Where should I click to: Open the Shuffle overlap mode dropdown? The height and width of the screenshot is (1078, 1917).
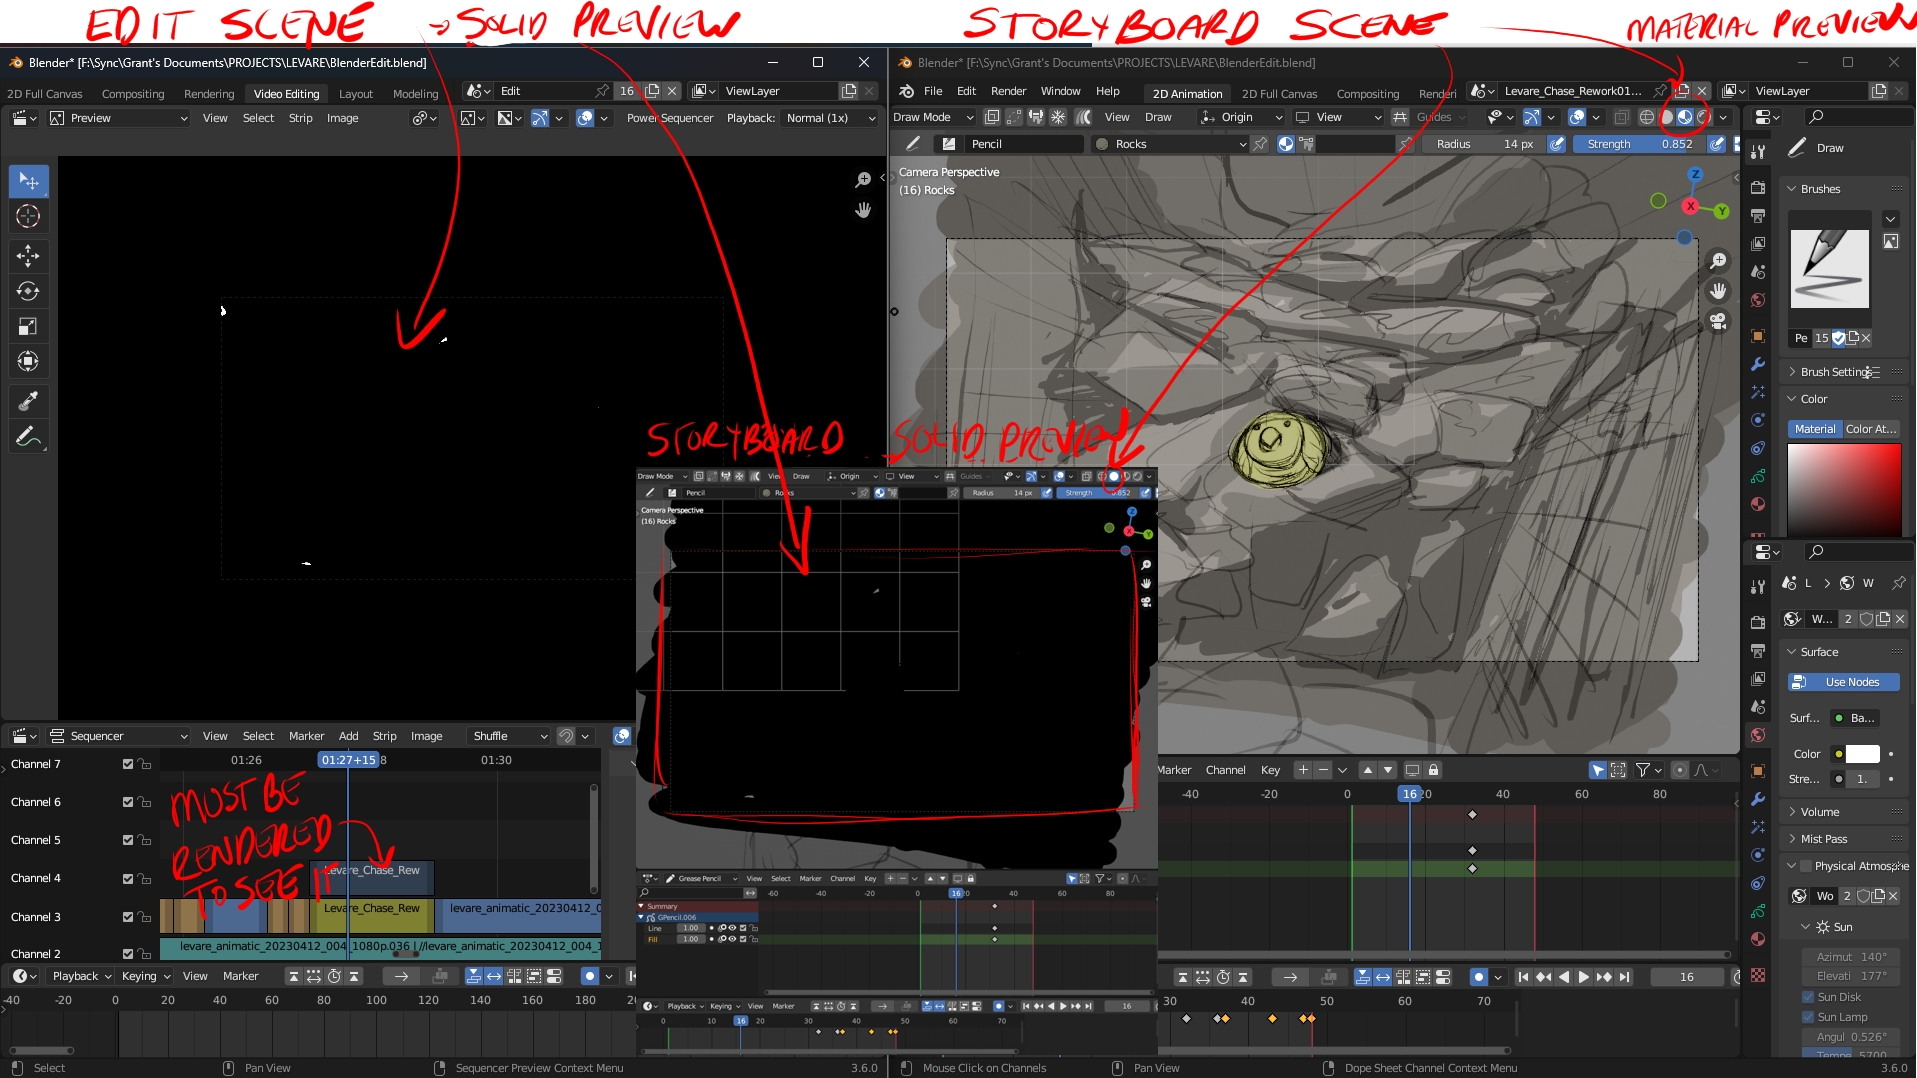pyautogui.click(x=510, y=736)
